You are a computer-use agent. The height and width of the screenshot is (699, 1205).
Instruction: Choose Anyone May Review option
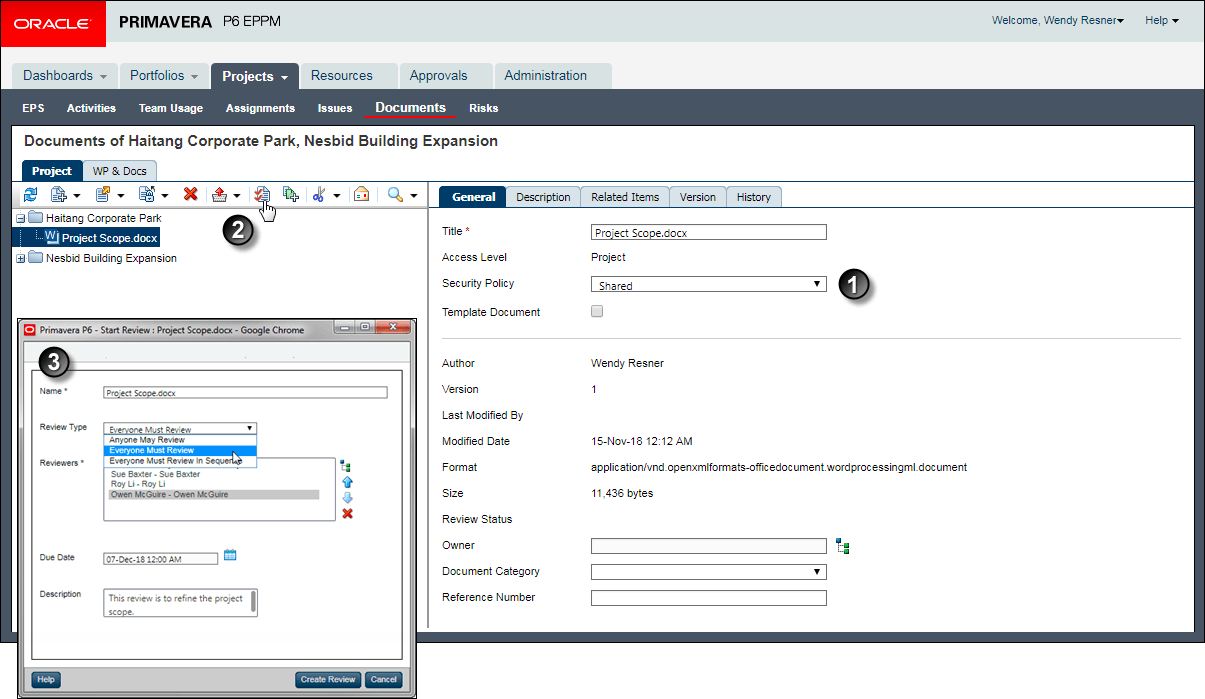click(181, 440)
